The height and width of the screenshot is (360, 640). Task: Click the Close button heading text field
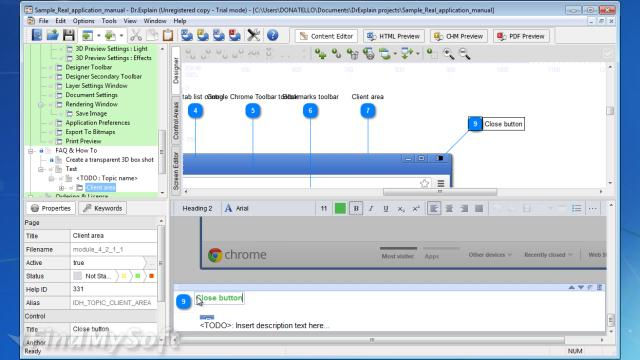pos(219,298)
